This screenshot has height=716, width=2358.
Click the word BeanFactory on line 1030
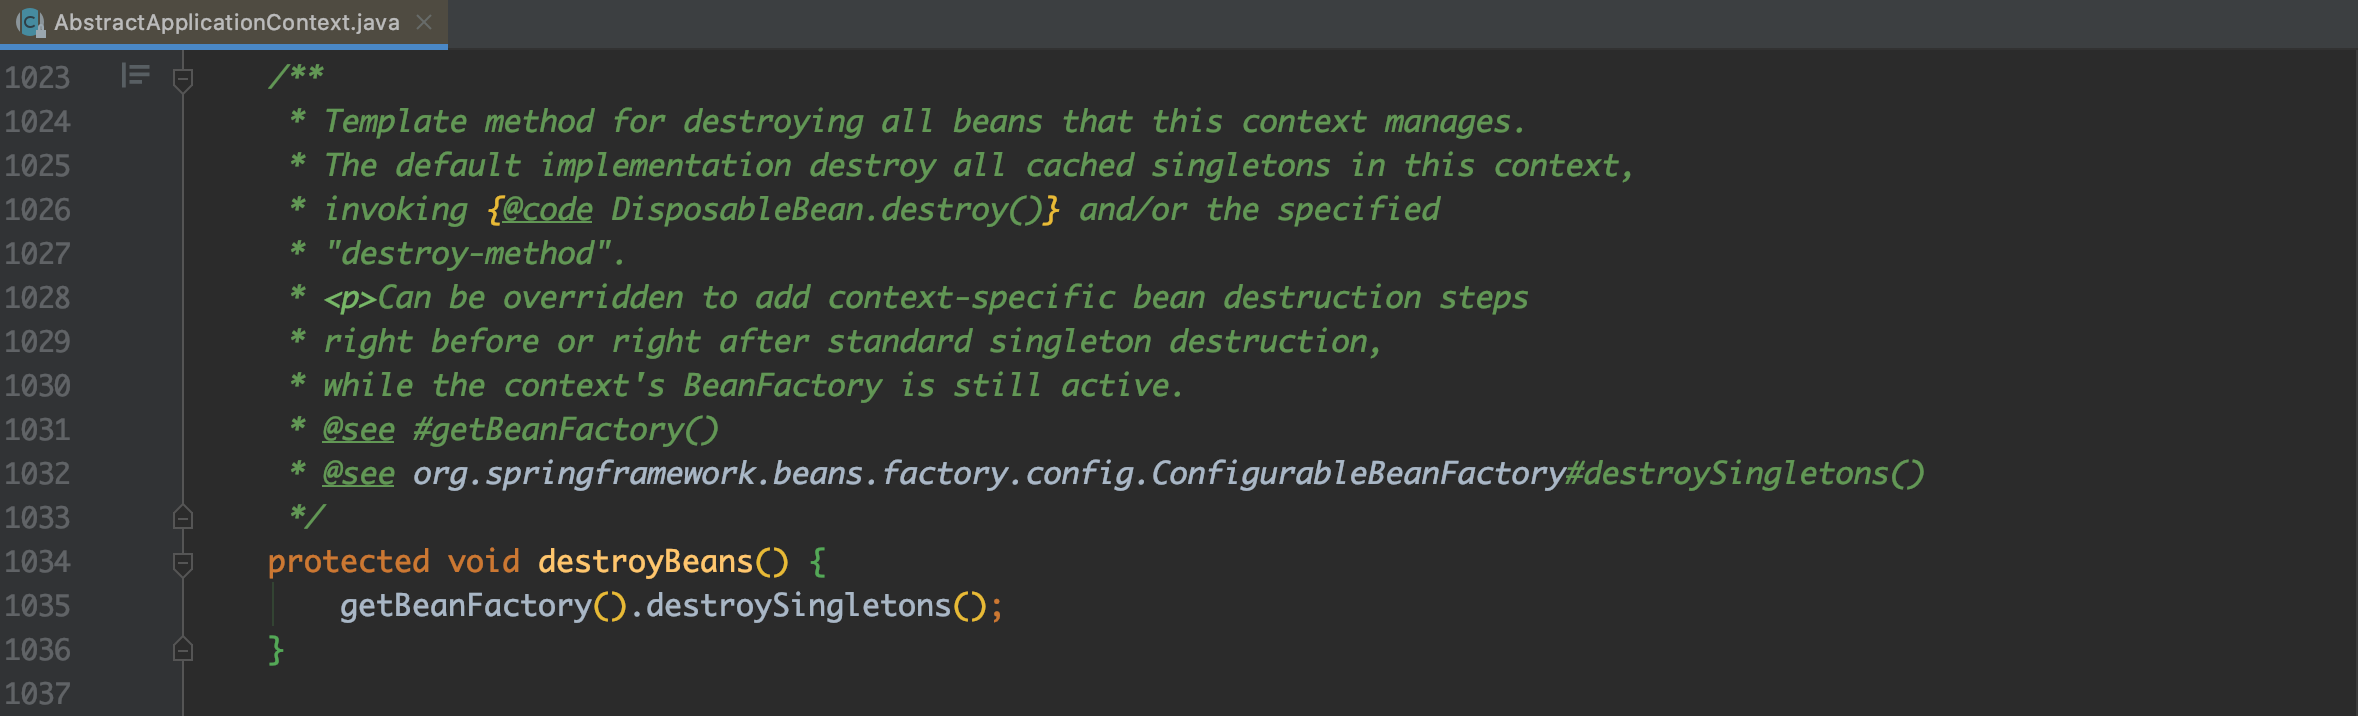(780, 385)
